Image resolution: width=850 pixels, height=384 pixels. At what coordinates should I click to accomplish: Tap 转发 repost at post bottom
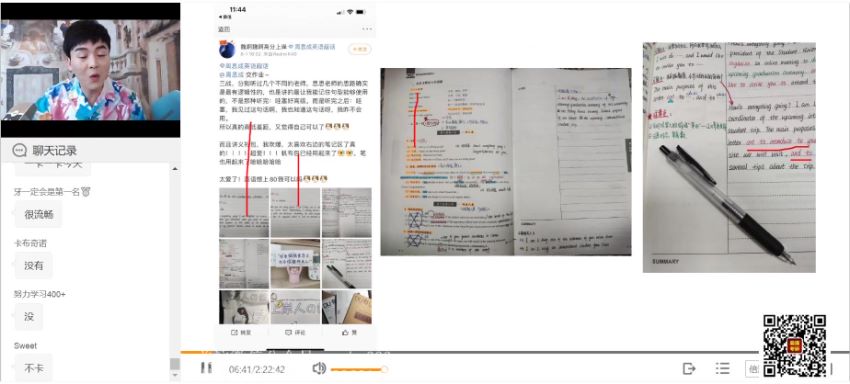241,332
